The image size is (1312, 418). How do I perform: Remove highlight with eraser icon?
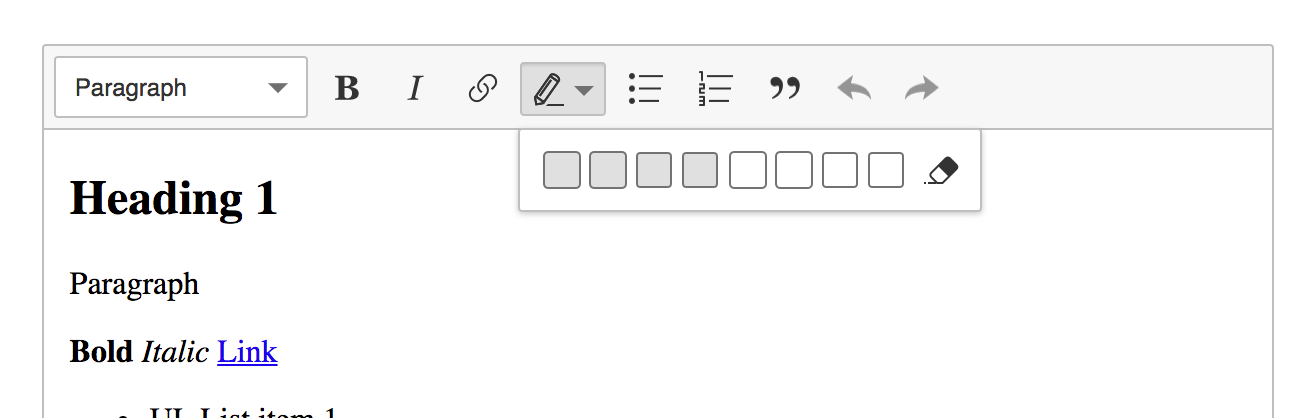pyautogui.click(x=942, y=170)
